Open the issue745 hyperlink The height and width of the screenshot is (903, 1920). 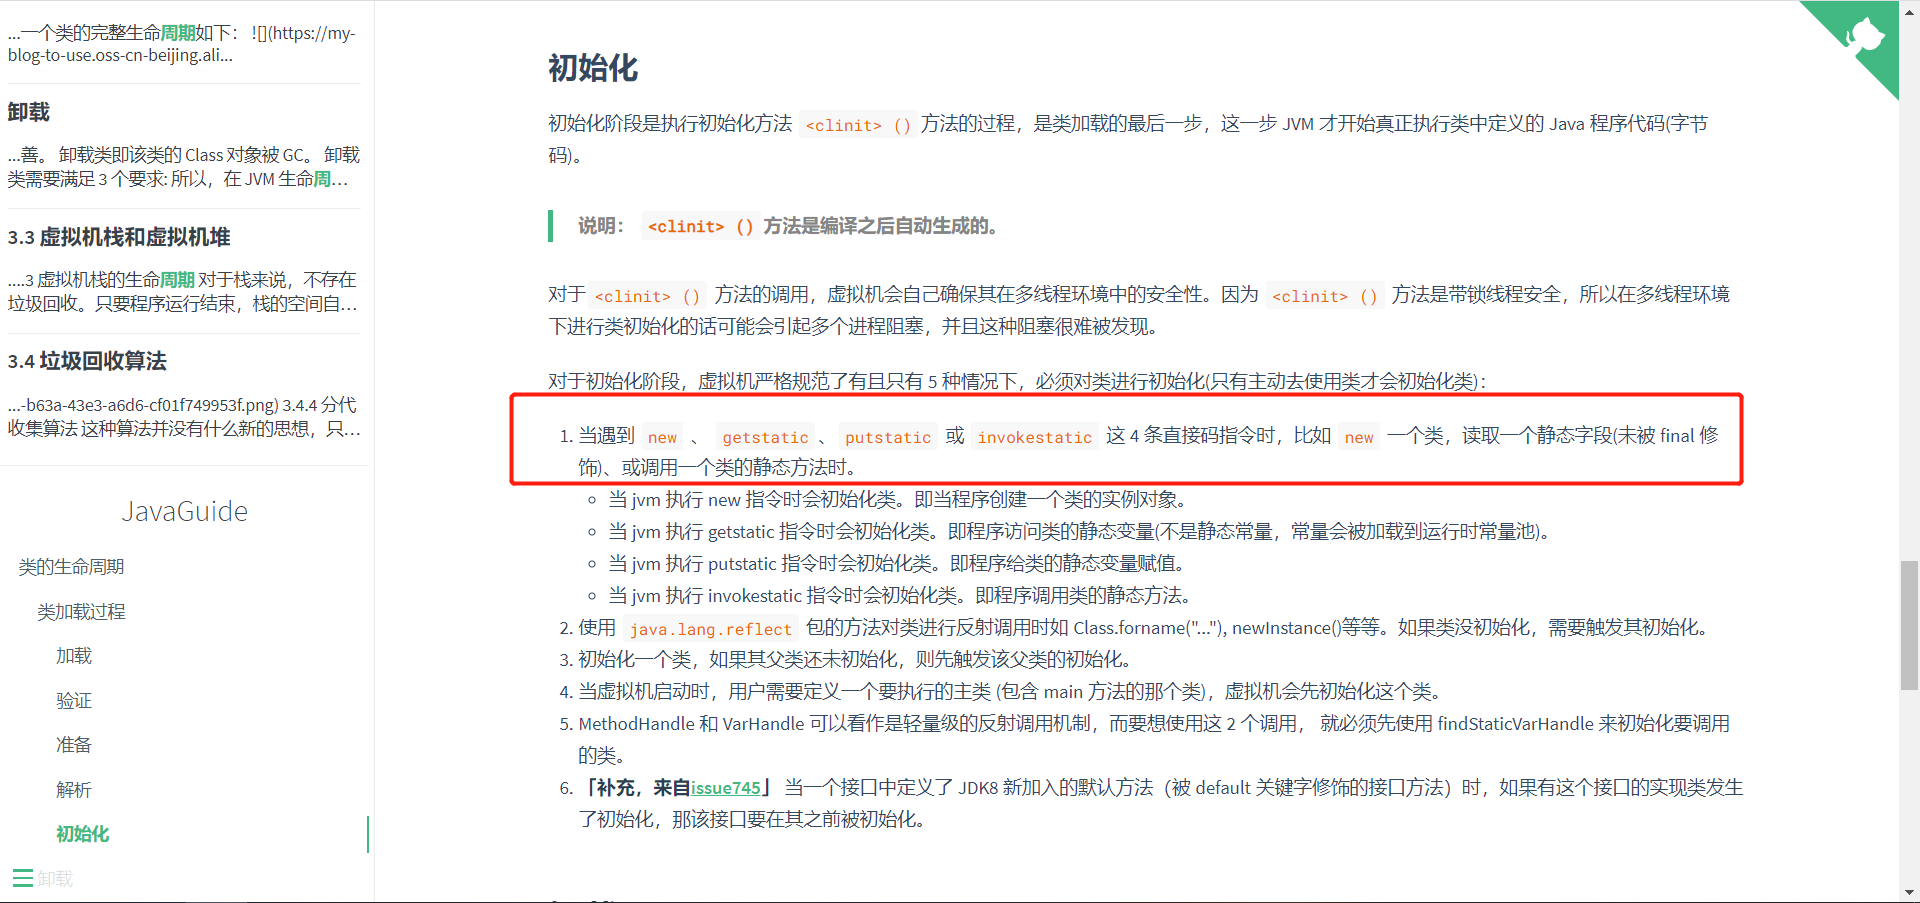727,787
